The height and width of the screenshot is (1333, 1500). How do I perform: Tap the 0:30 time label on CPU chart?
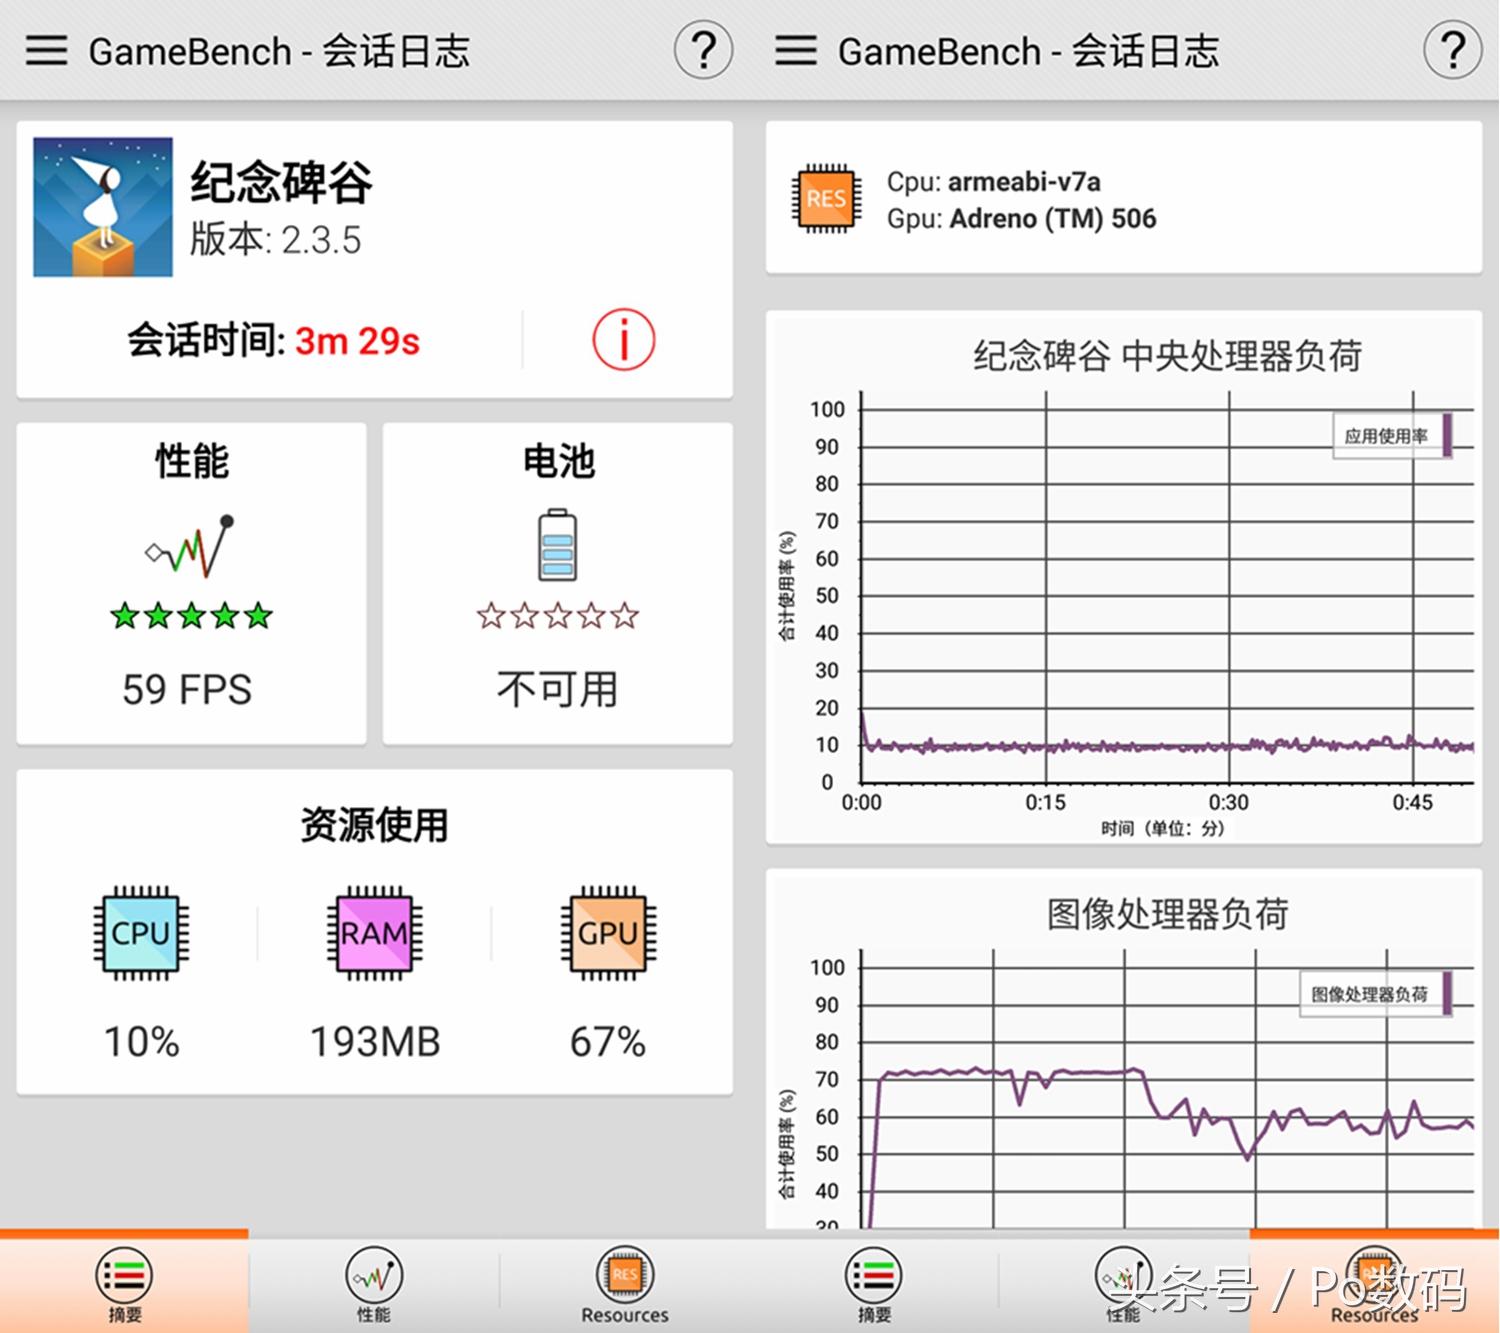(x=1229, y=802)
